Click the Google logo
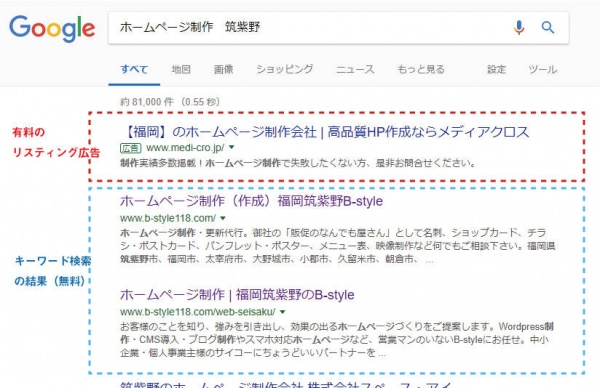 pos(52,29)
